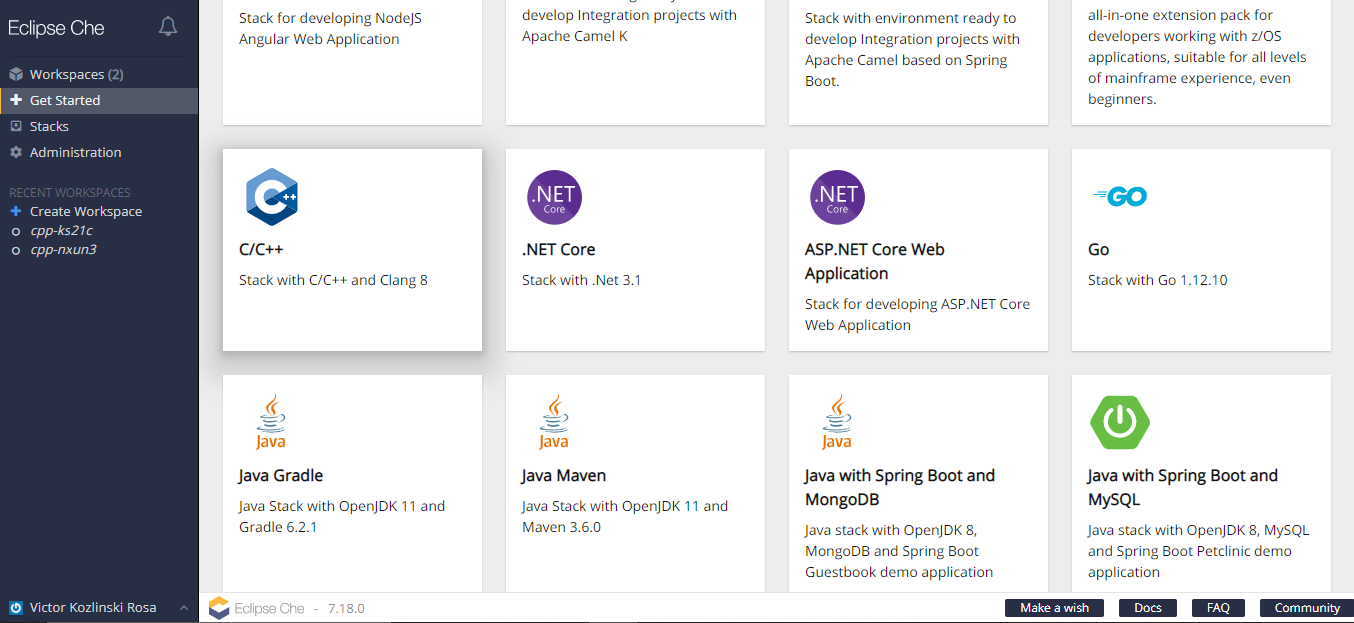The height and width of the screenshot is (623, 1354).
Task: Open the Docs footer button
Action: pyautogui.click(x=1148, y=608)
